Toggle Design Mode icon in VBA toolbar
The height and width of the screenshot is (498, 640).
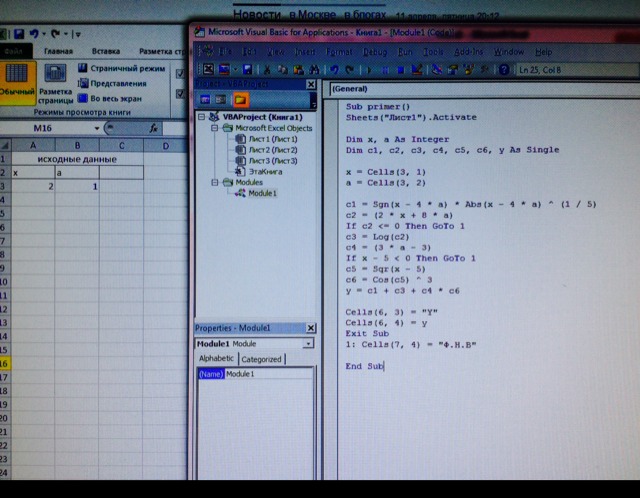pos(416,70)
